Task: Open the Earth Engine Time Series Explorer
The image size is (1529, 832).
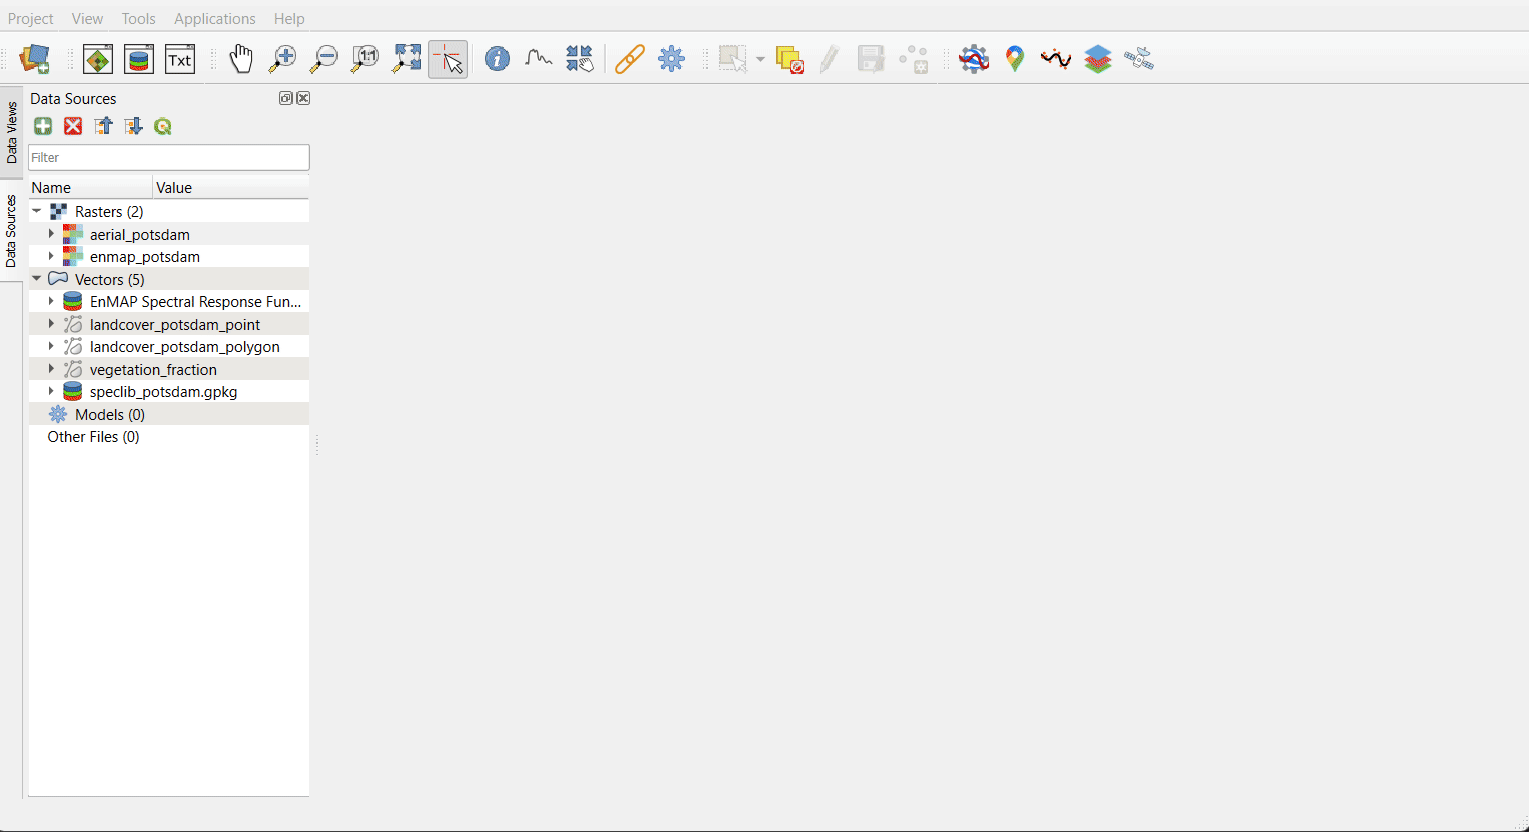Action: [x=974, y=60]
